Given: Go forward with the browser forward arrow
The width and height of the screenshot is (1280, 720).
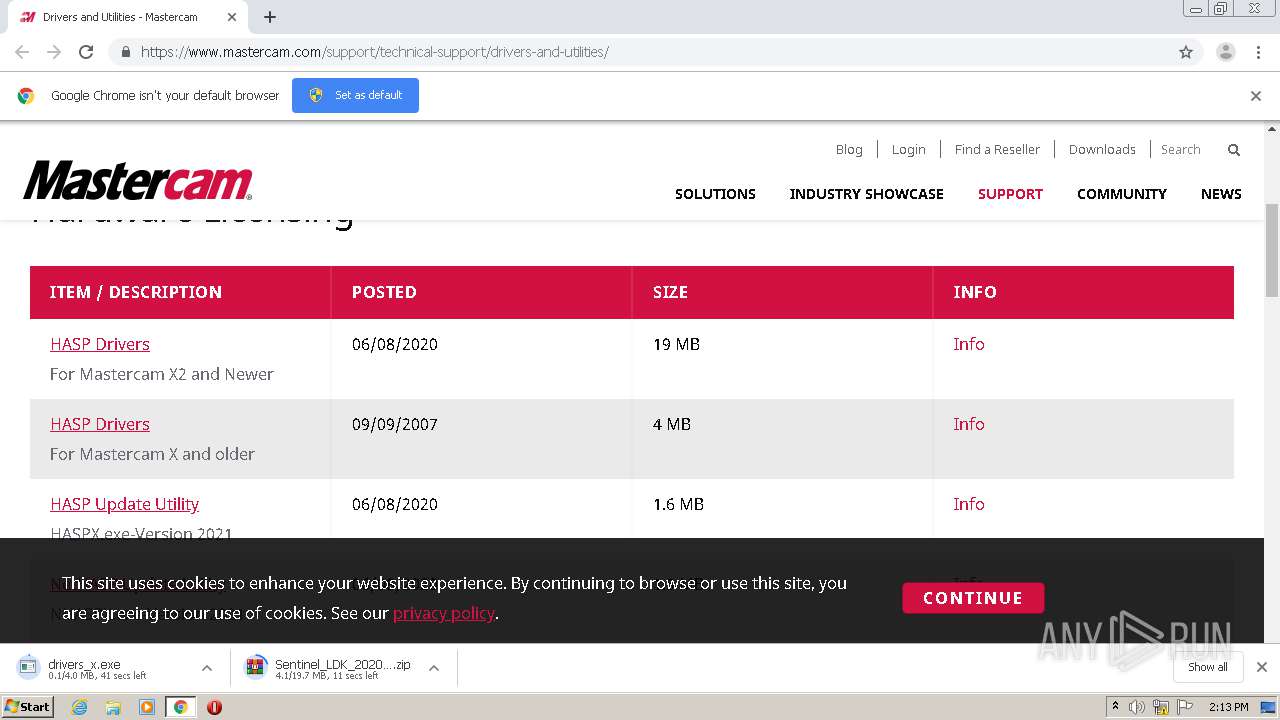Looking at the screenshot, I should pyautogui.click(x=54, y=52).
